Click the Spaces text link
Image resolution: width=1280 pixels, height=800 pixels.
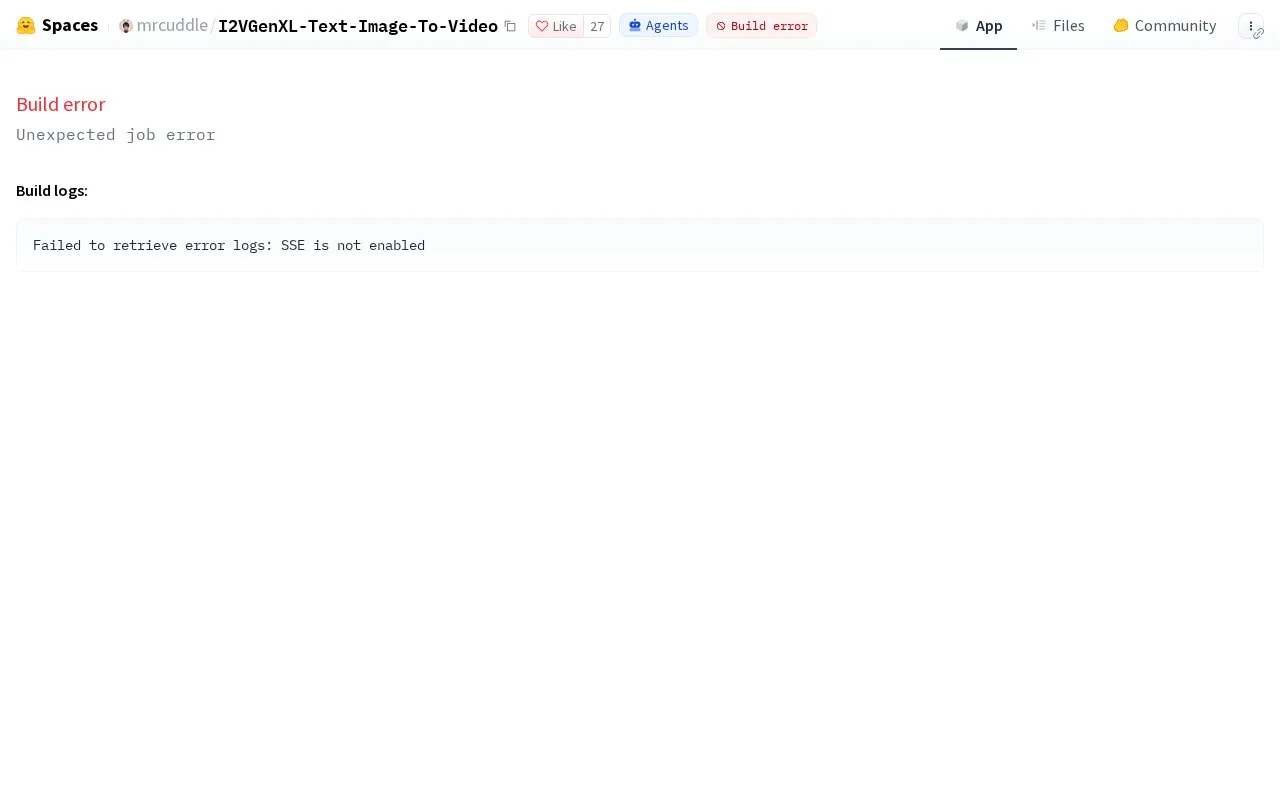70,26
